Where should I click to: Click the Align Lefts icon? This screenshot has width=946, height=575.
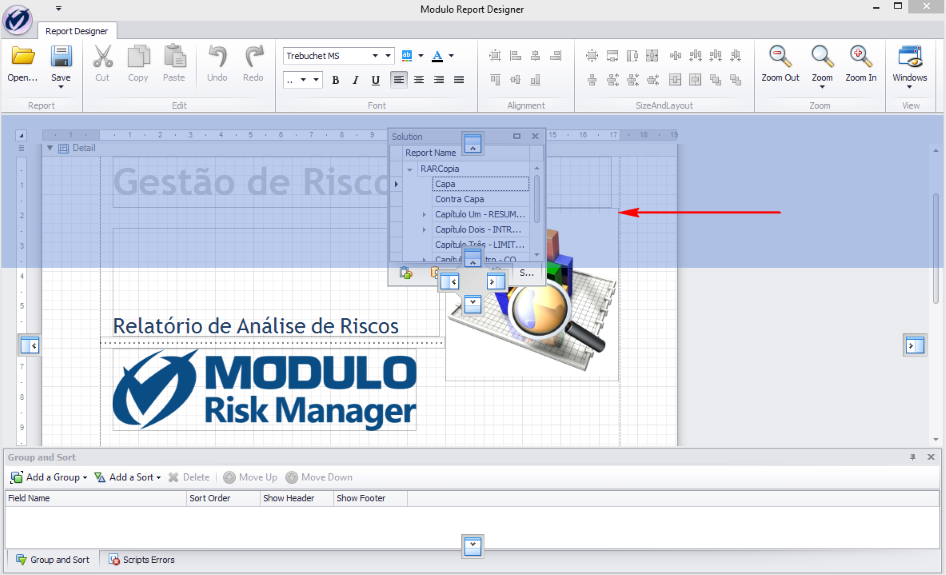tap(515, 56)
